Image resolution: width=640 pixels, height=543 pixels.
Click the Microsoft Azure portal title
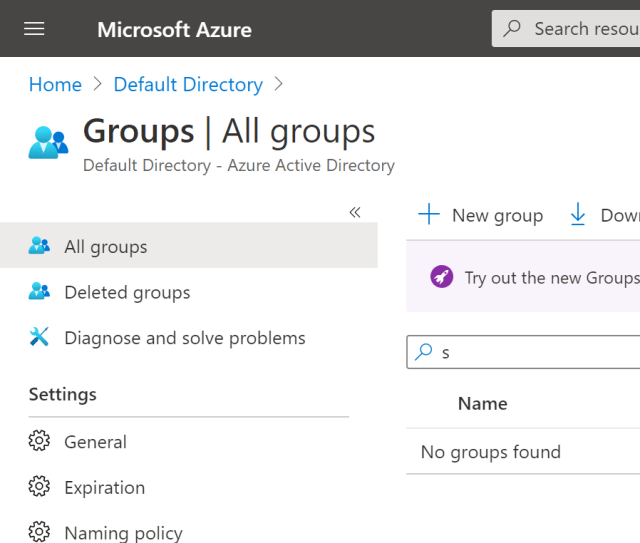click(174, 29)
